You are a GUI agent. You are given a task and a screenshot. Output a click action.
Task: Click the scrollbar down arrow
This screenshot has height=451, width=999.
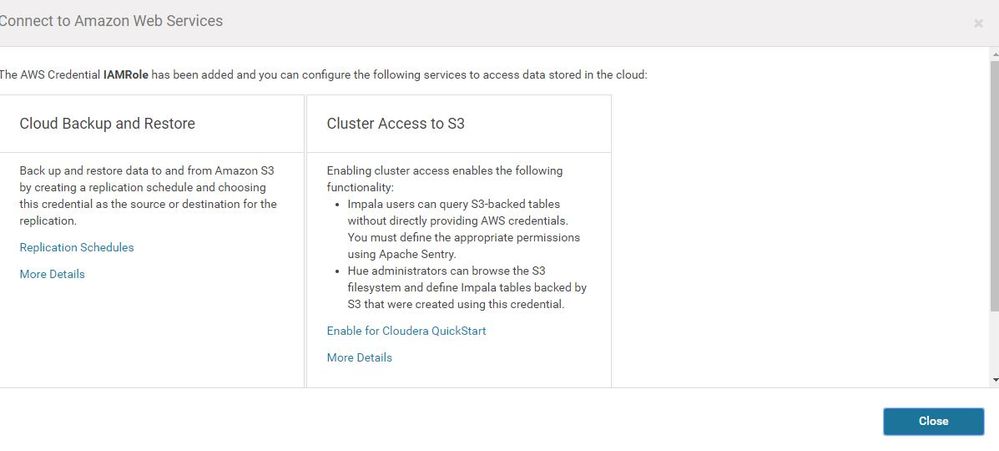point(993,380)
